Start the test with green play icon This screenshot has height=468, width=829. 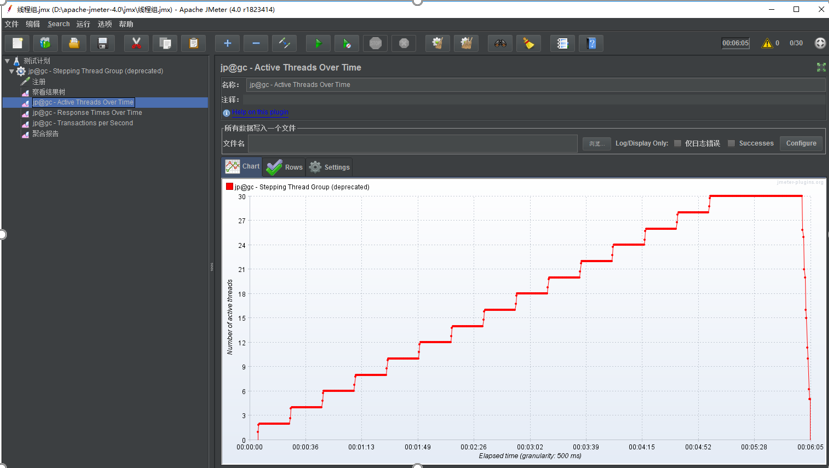(x=318, y=43)
